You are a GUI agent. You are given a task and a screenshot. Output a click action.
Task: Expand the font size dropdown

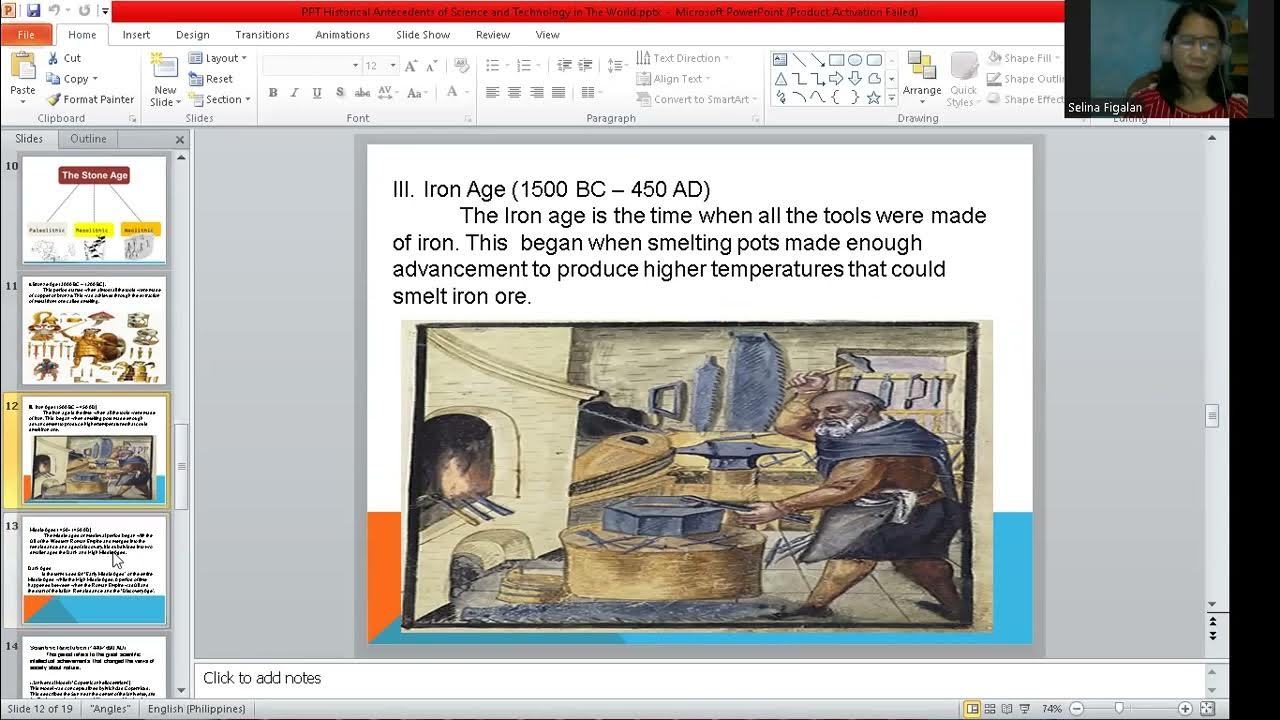point(392,65)
